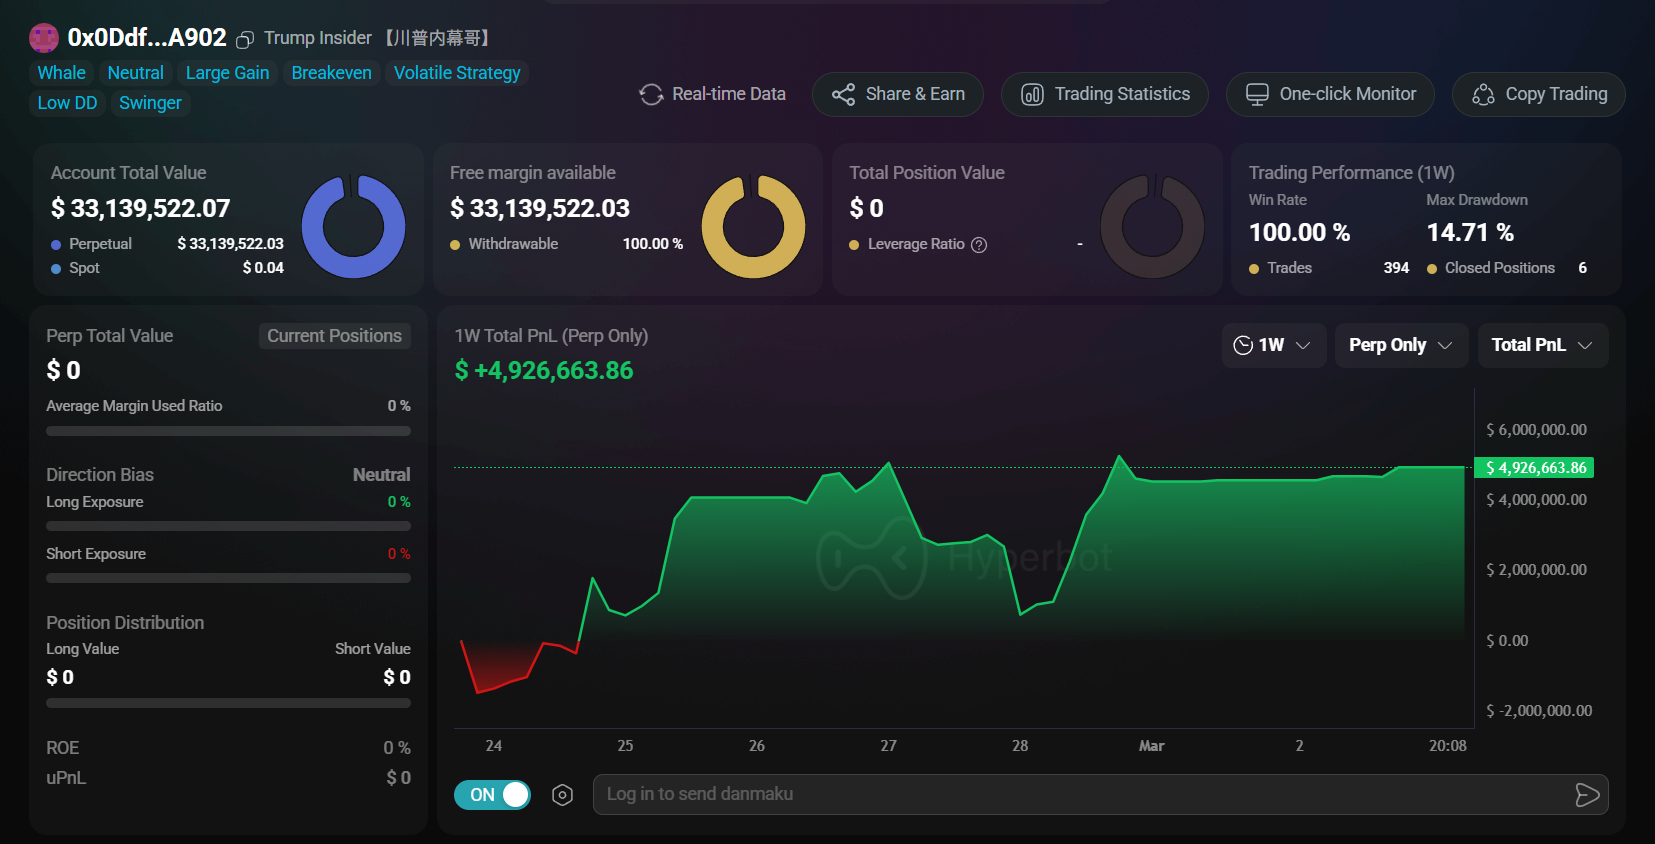Expand the Total PnL metric dropdown
Viewport: 1655px width, 844px height.
(x=1542, y=345)
